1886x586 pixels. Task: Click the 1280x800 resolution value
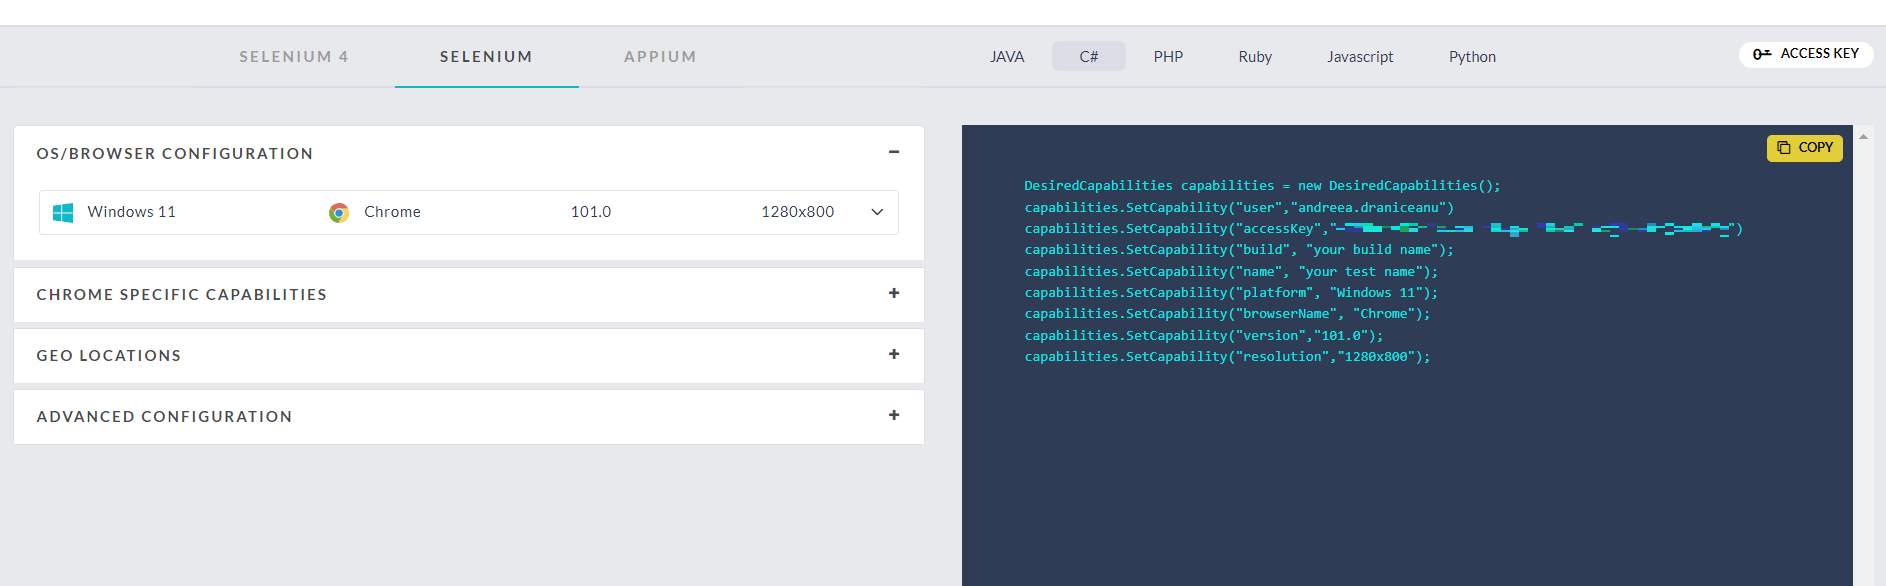tap(797, 212)
